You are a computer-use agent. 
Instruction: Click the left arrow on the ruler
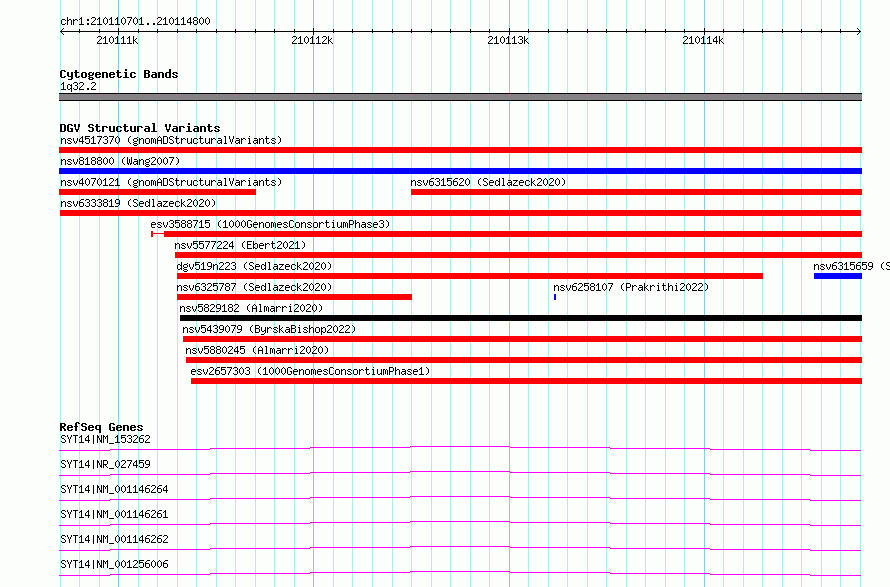point(62,31)
